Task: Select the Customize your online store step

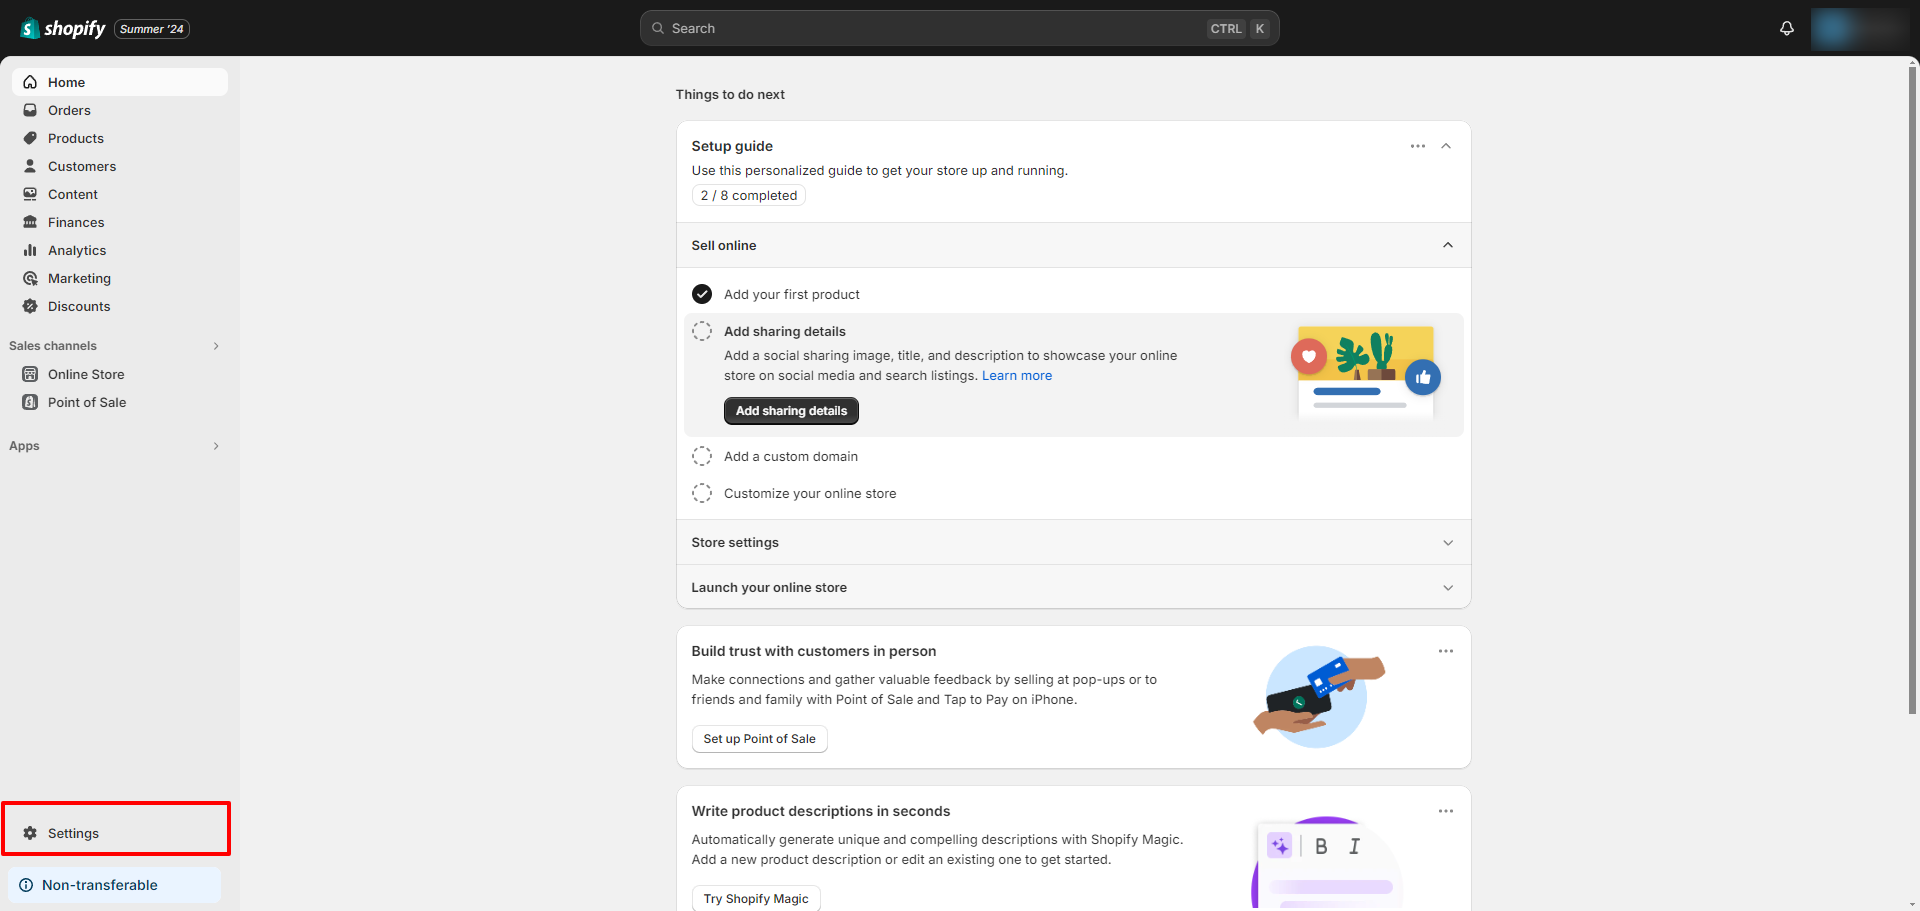Action: (x=810, y=493)
